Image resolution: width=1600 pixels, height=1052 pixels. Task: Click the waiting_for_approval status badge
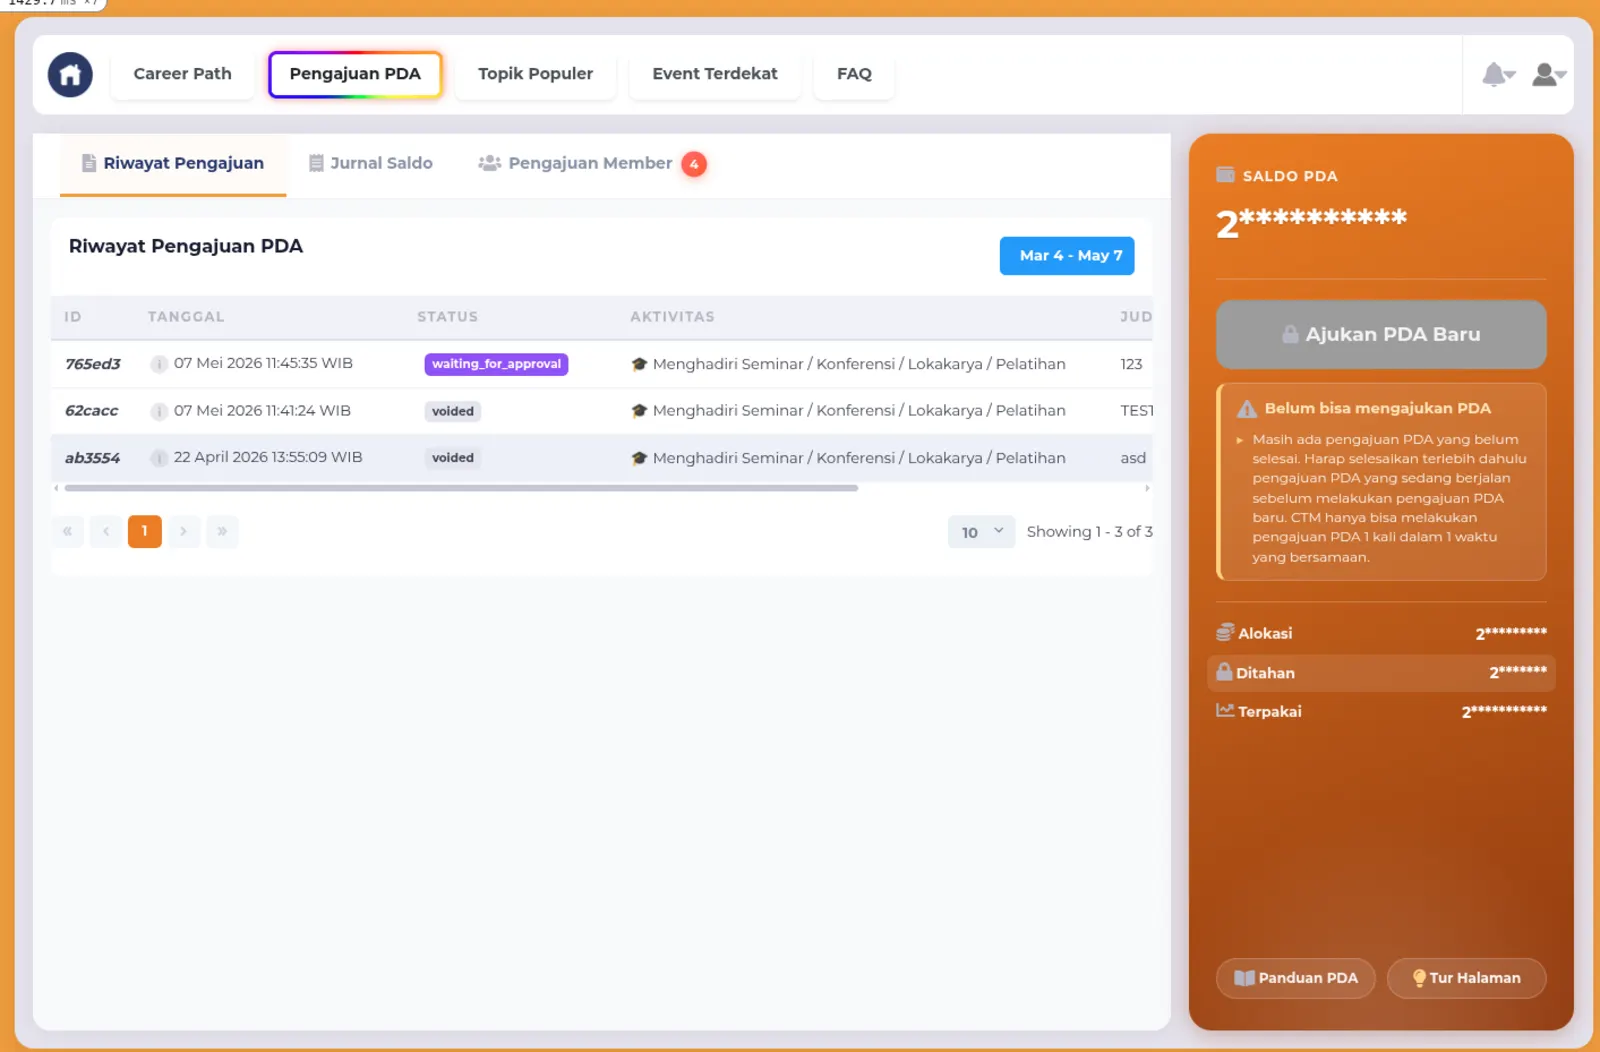pos(496,364)
